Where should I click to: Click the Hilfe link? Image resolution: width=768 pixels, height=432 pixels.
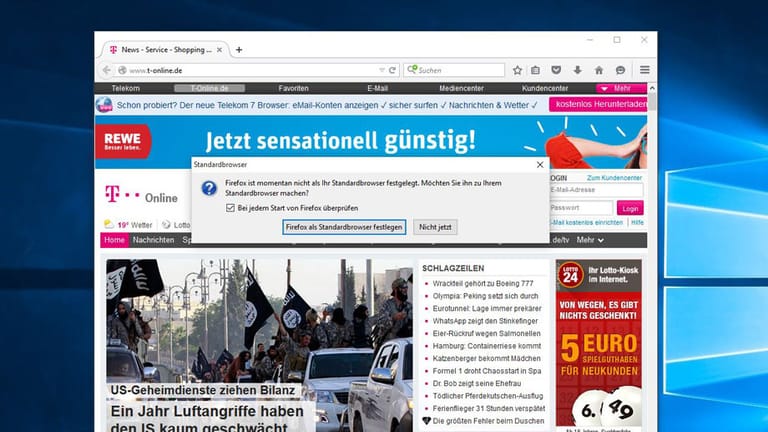click(637, 222)
